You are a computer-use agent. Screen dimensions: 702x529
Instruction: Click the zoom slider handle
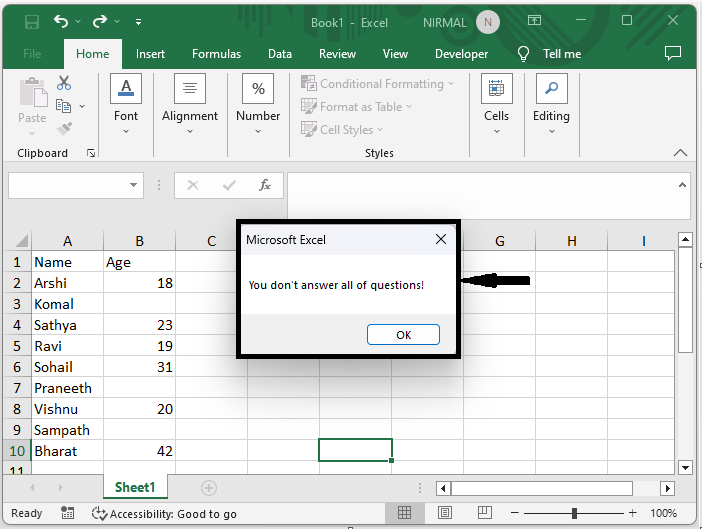tap(574, 513)
